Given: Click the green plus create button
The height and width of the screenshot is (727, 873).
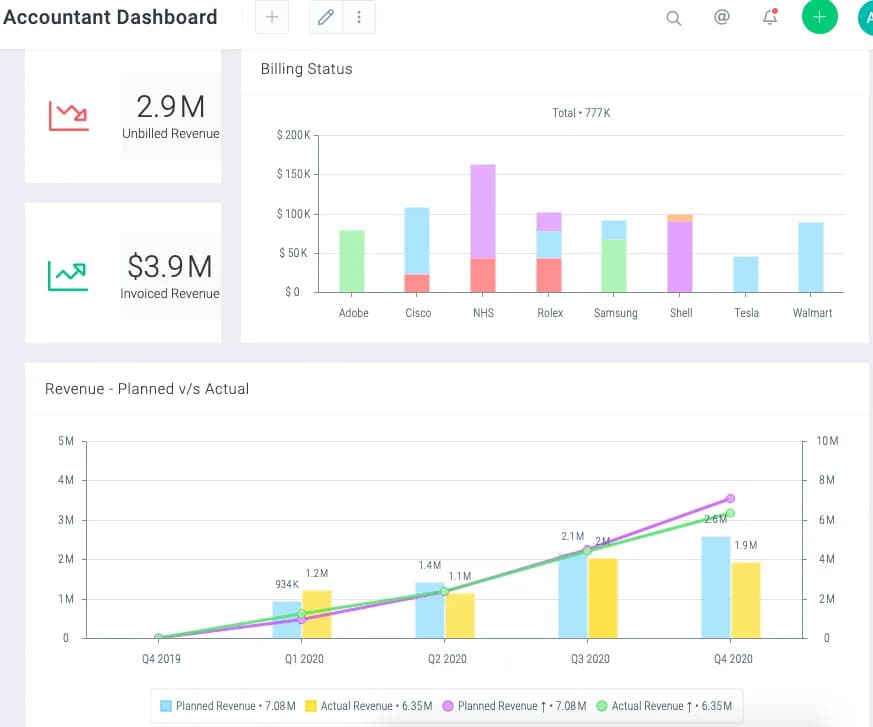Looking at the screenshot, I should (x=819, y=17).
